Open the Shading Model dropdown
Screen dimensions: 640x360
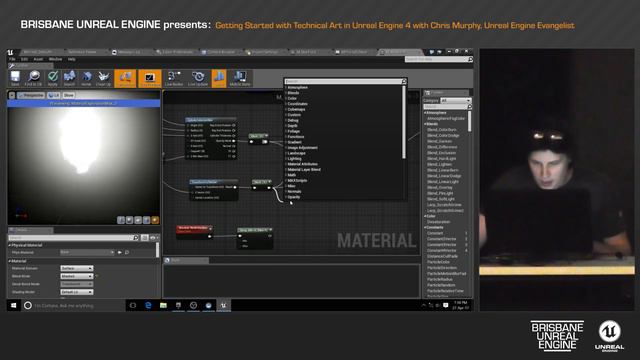(77, 292)
